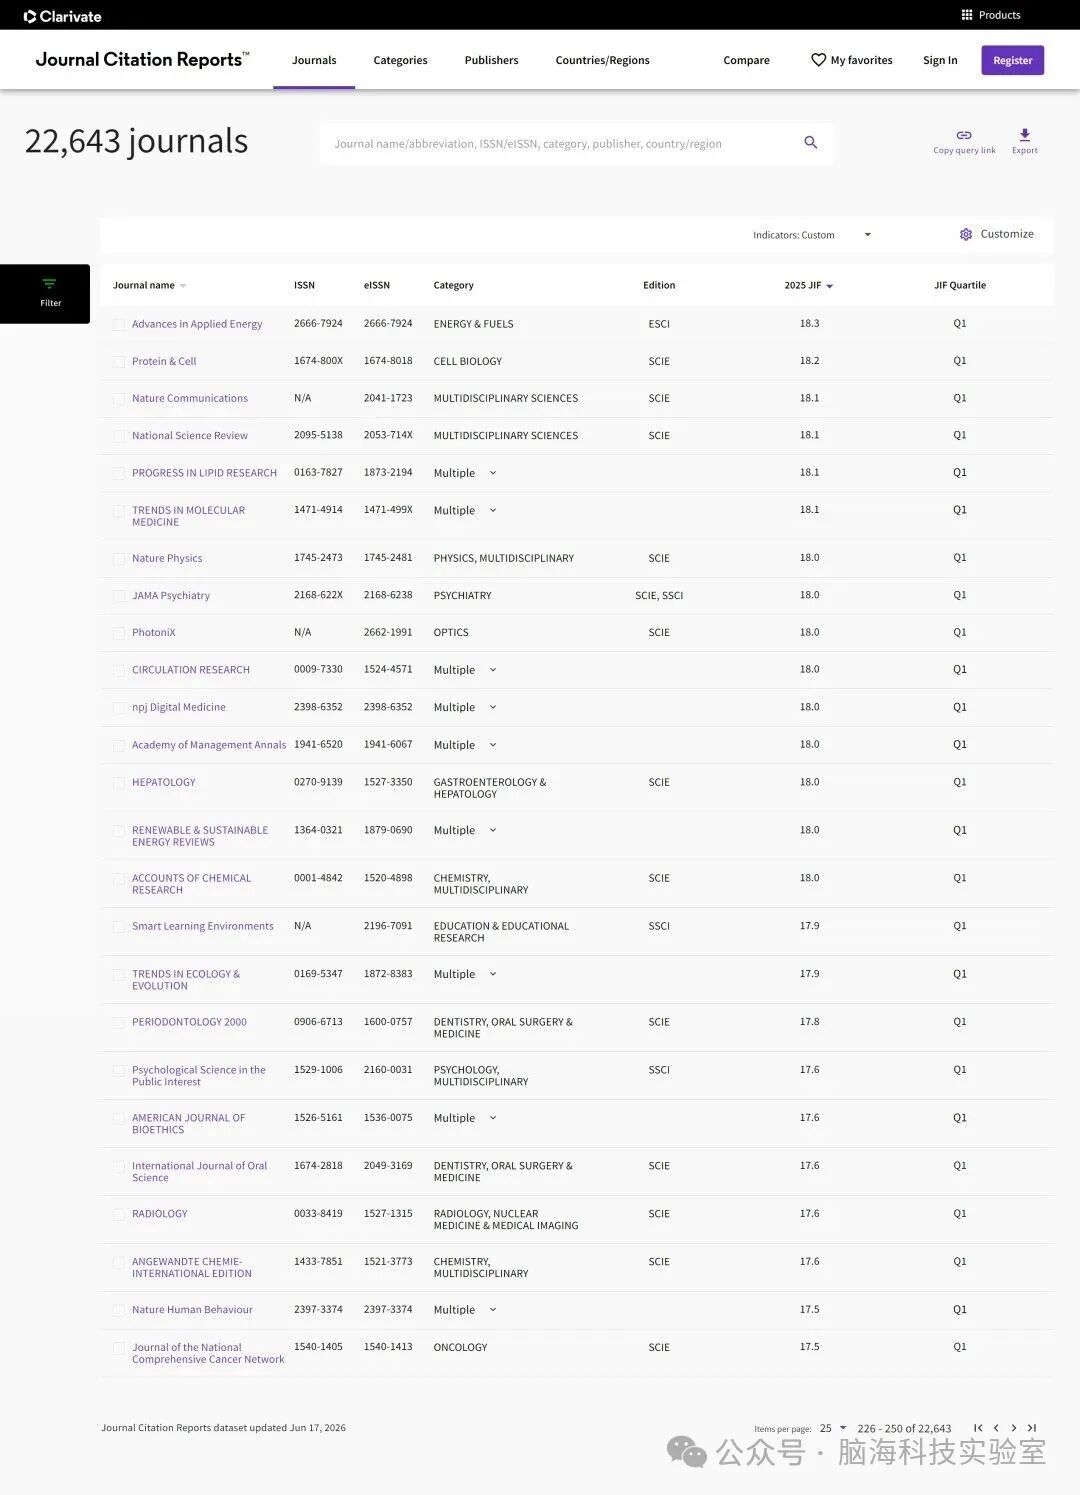Tick the National Science Review checkbox
Screen dimensions: 1080x1495
point(119,436)
